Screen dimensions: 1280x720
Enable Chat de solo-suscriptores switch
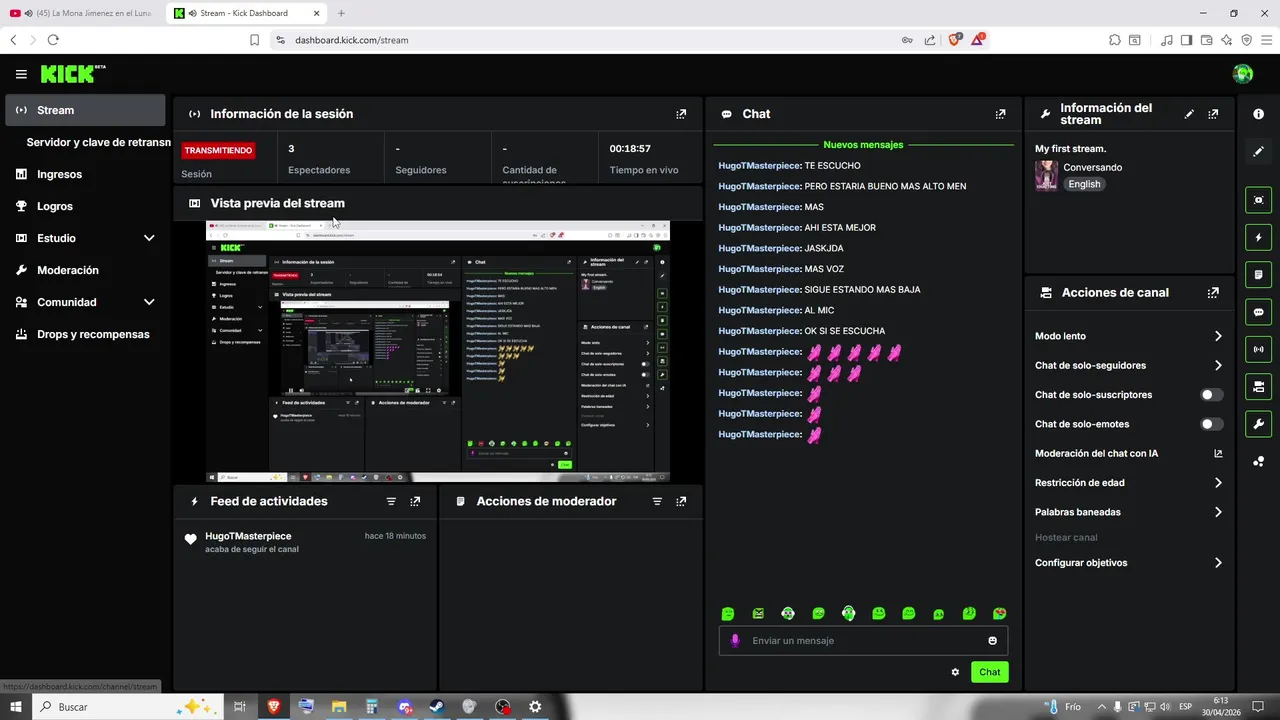click(x=1211, y=395)
